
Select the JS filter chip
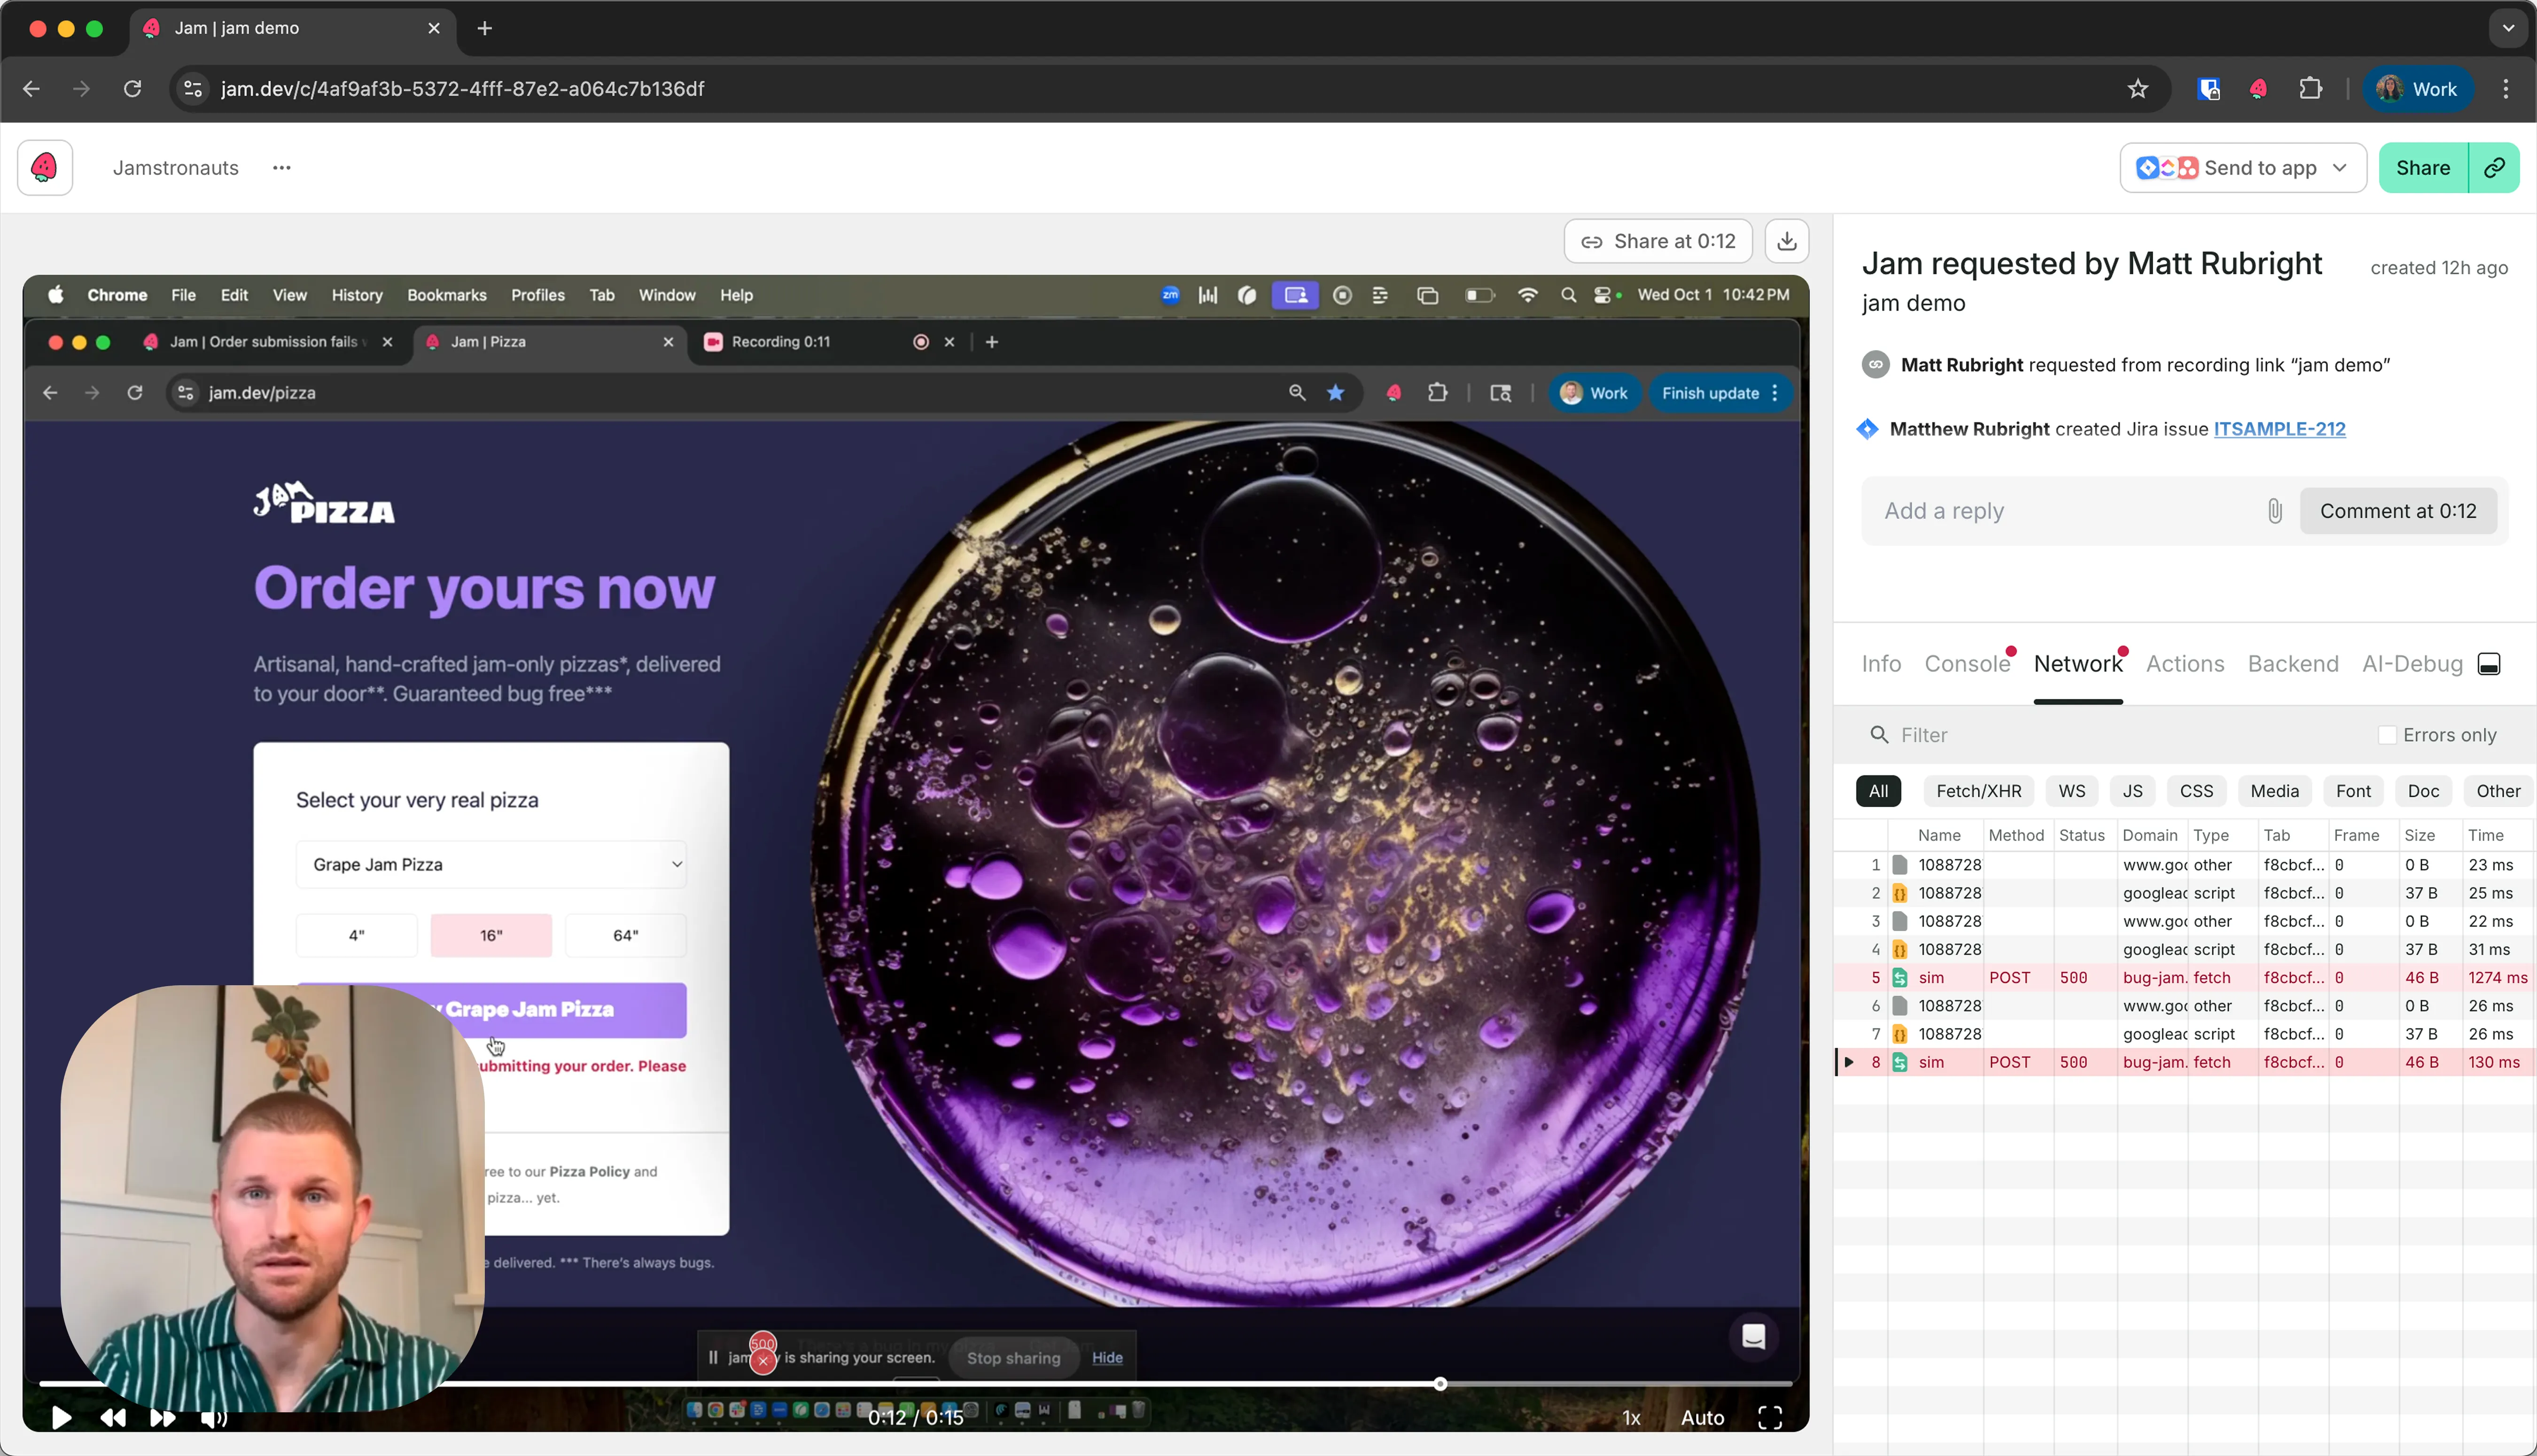[x=2132, y=791]
